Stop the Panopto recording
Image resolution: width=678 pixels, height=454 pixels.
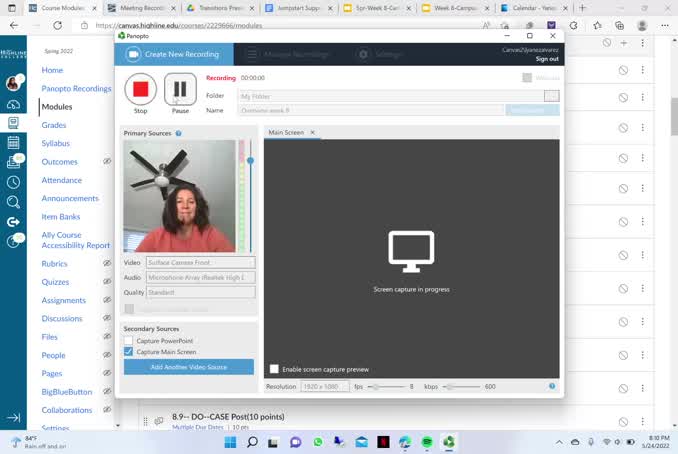(141, 90)
